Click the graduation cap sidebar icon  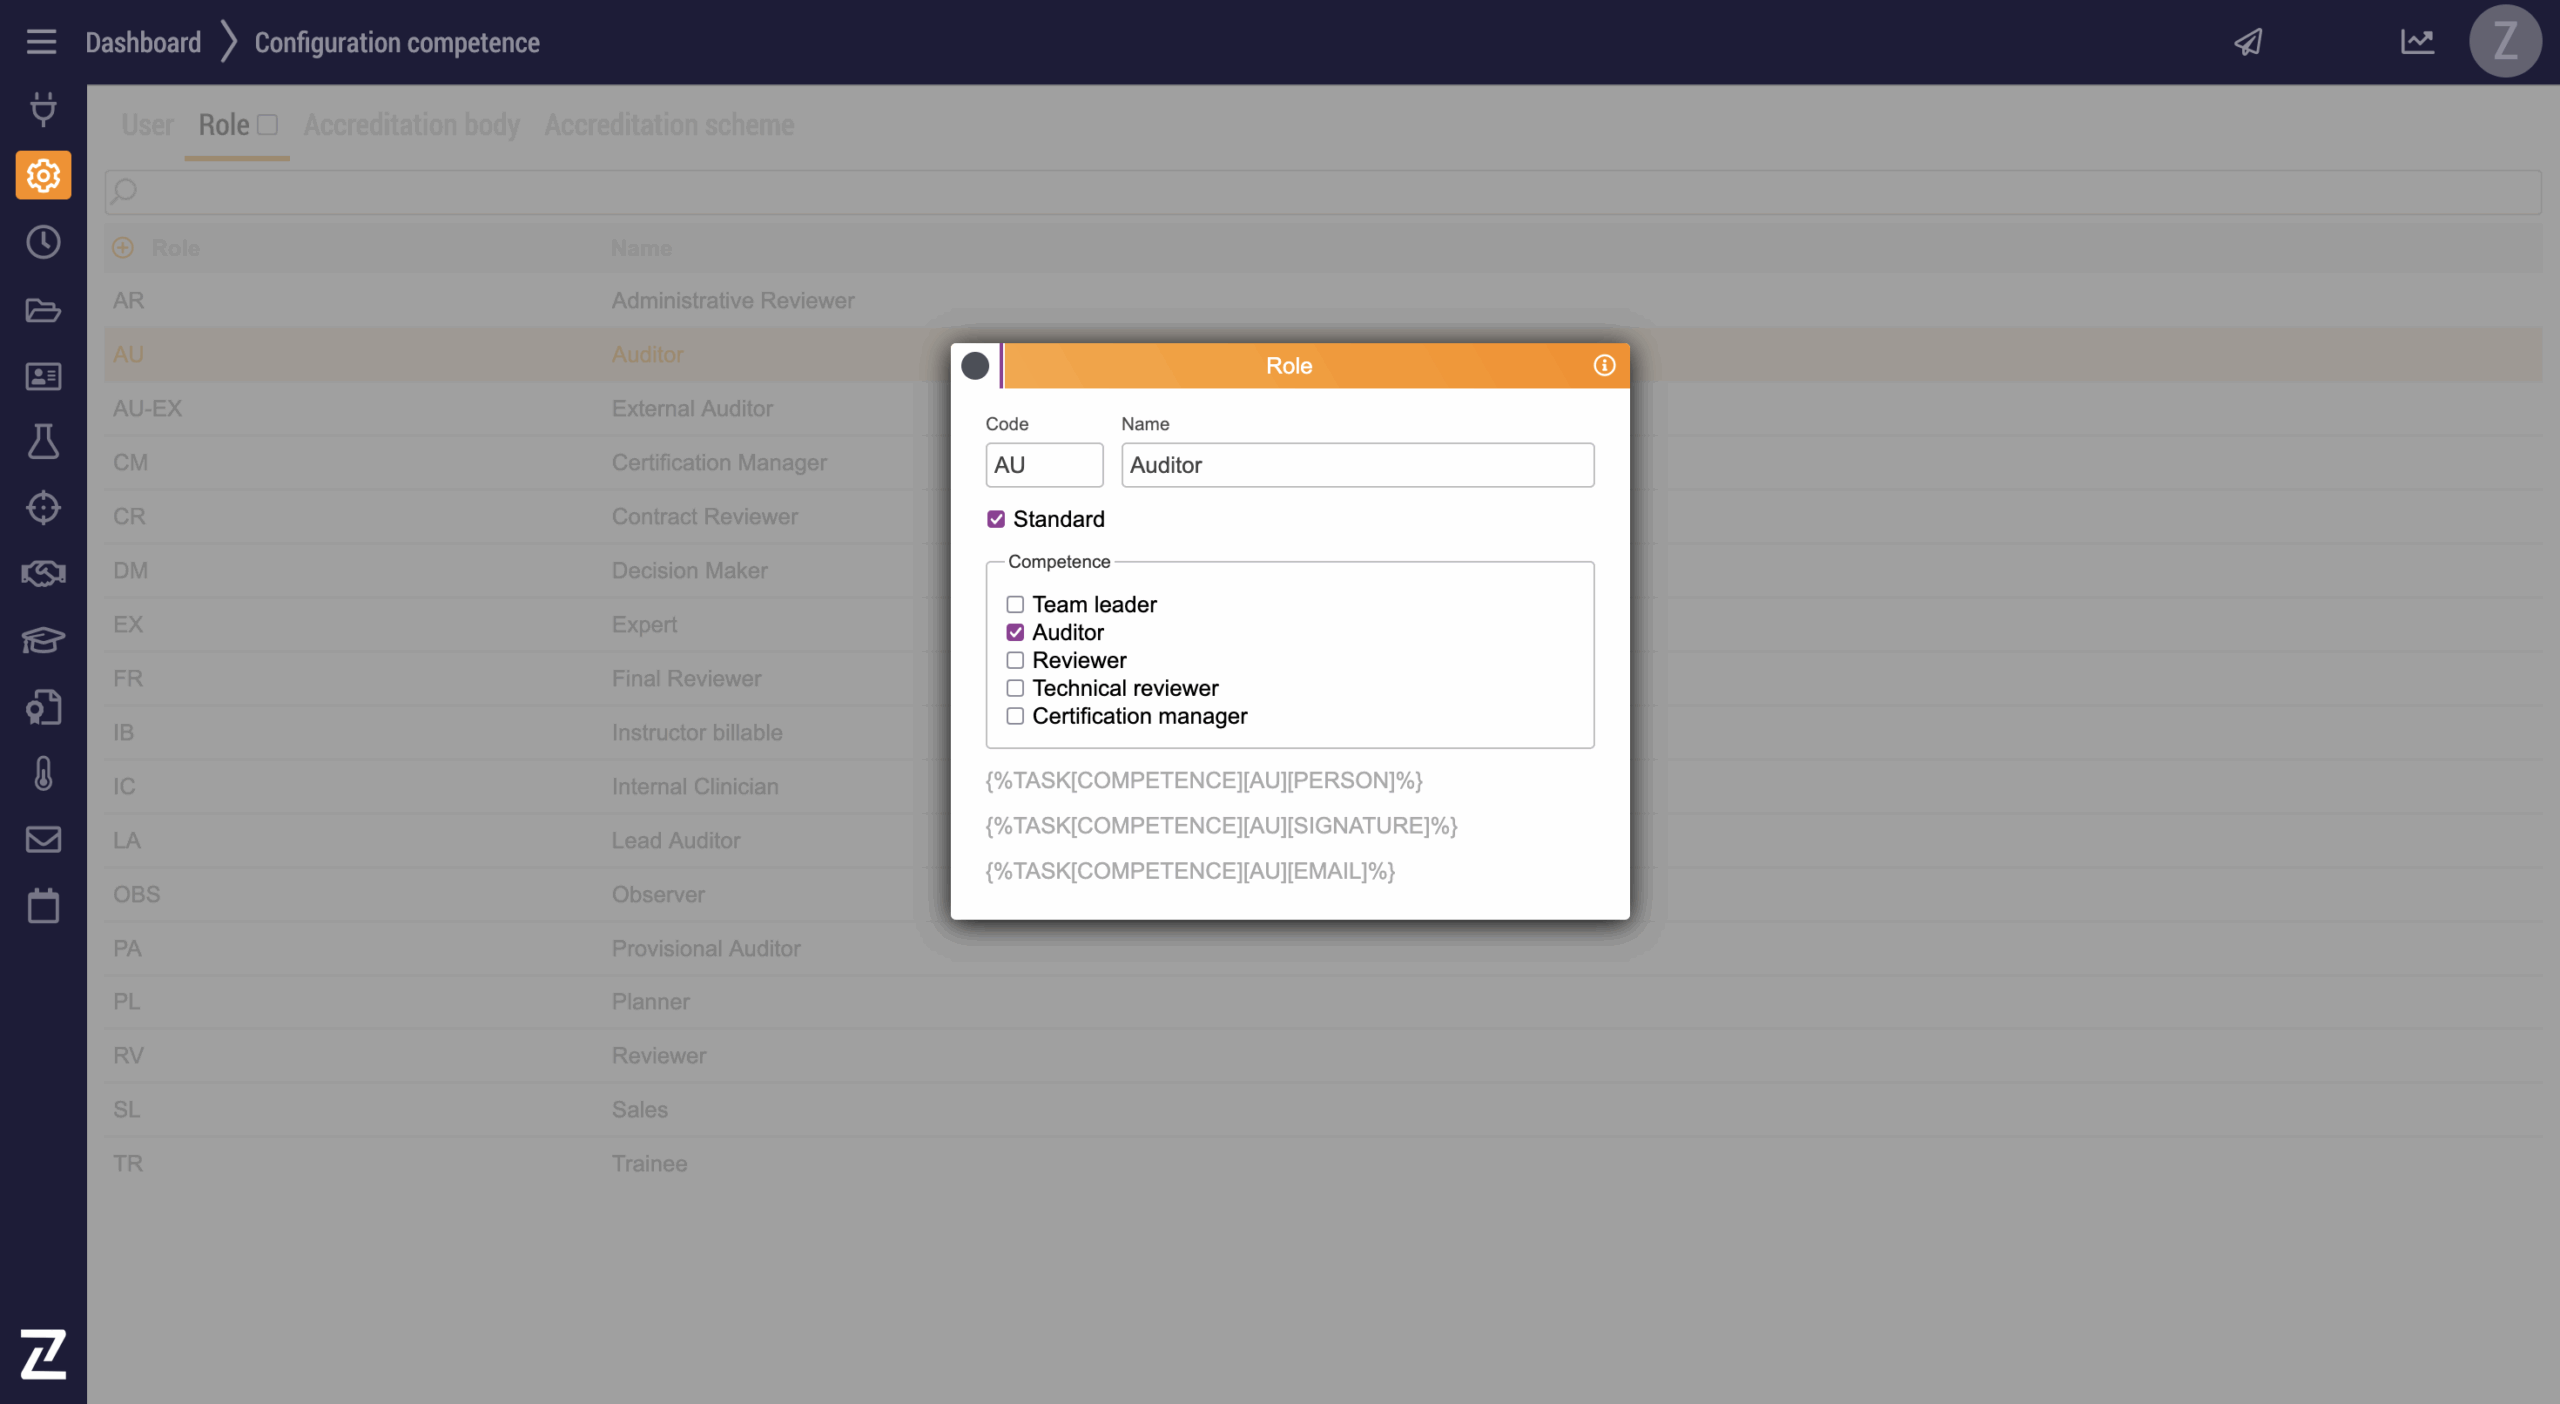pos(43,640)
